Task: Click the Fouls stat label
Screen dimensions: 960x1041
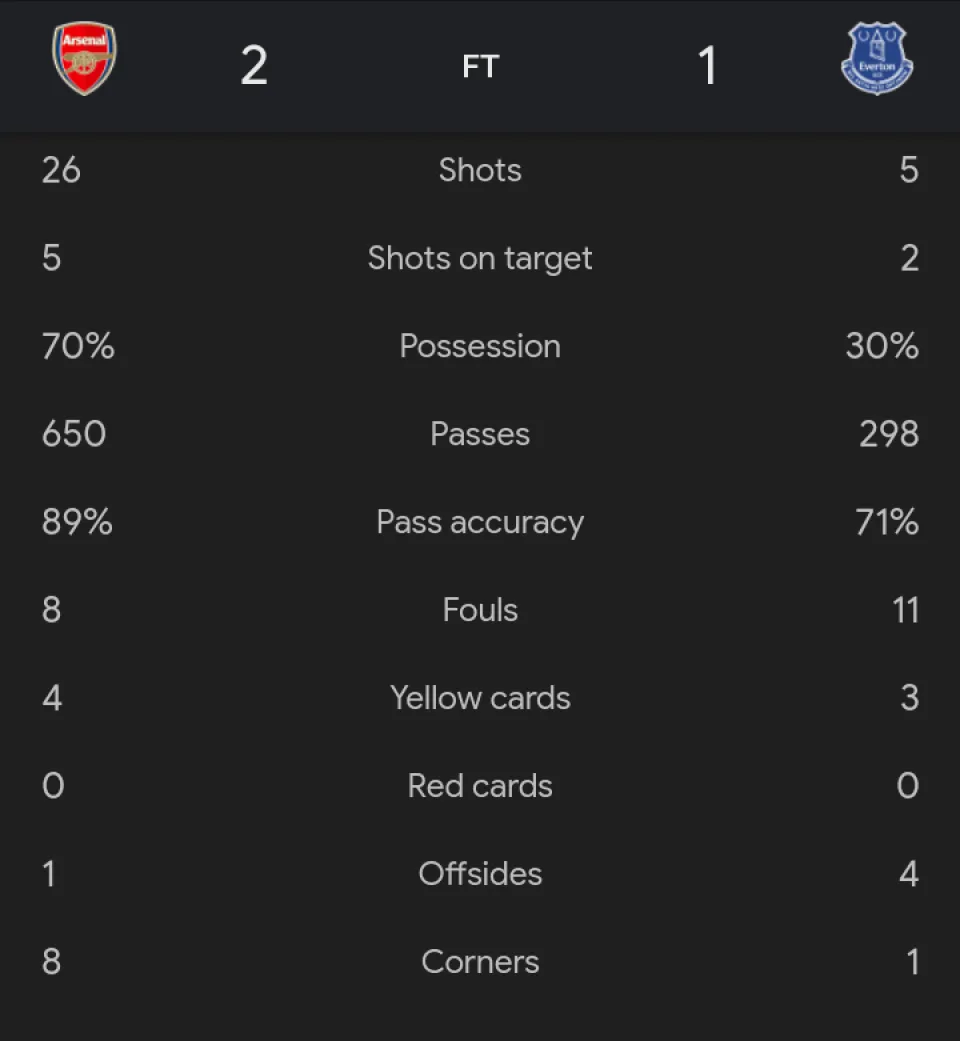Action: (x=480, y=610)
